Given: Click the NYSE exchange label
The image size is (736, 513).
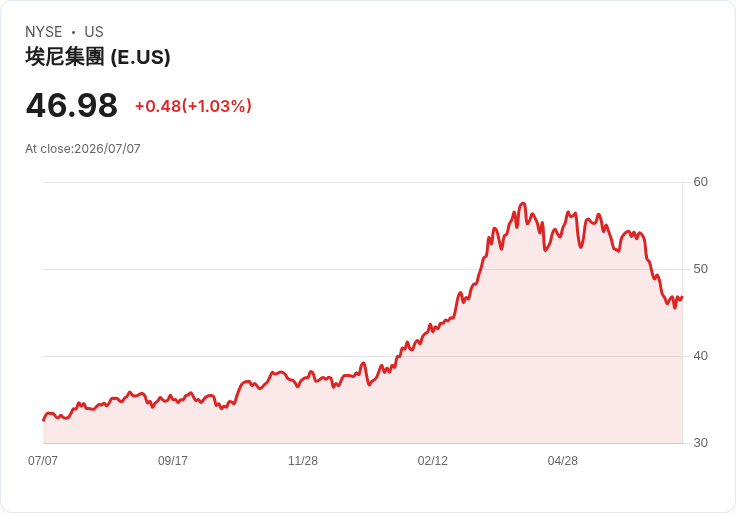Looking at the screenshot, I should click(x=44, y=32).
